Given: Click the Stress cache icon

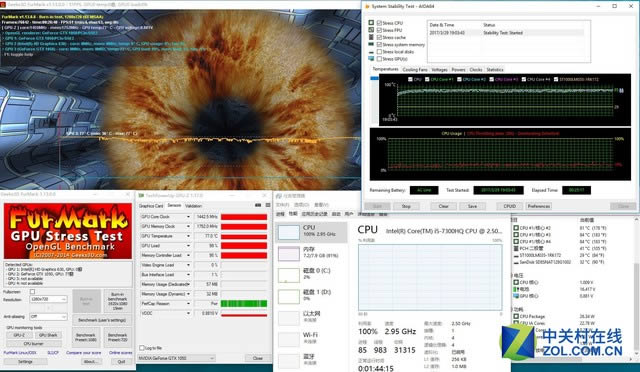Looking at the screenshot, I should tap(371, 37).
